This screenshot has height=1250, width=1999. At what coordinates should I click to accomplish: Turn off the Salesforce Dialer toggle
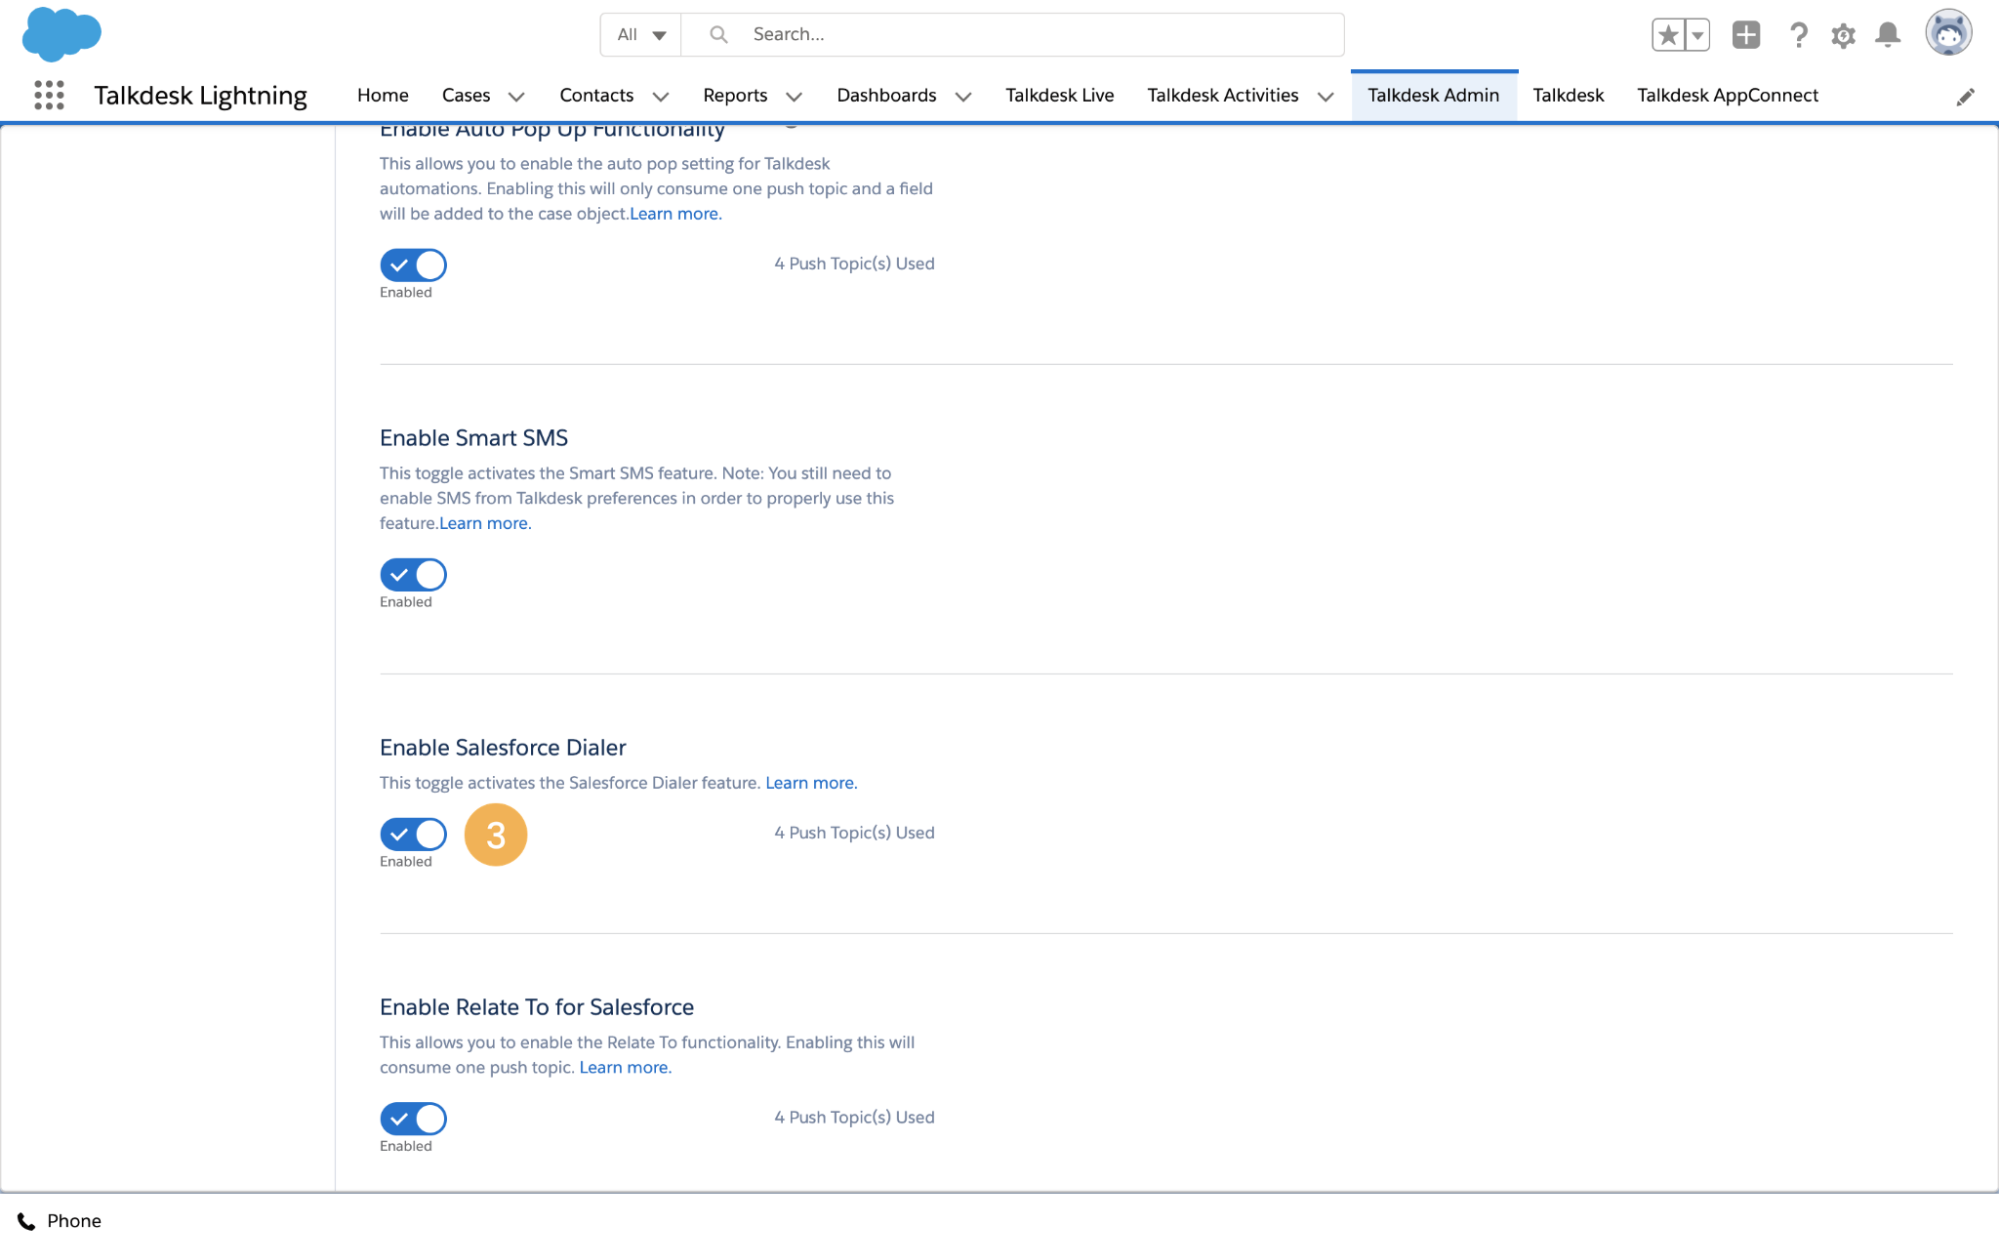(x=412, y=834)
